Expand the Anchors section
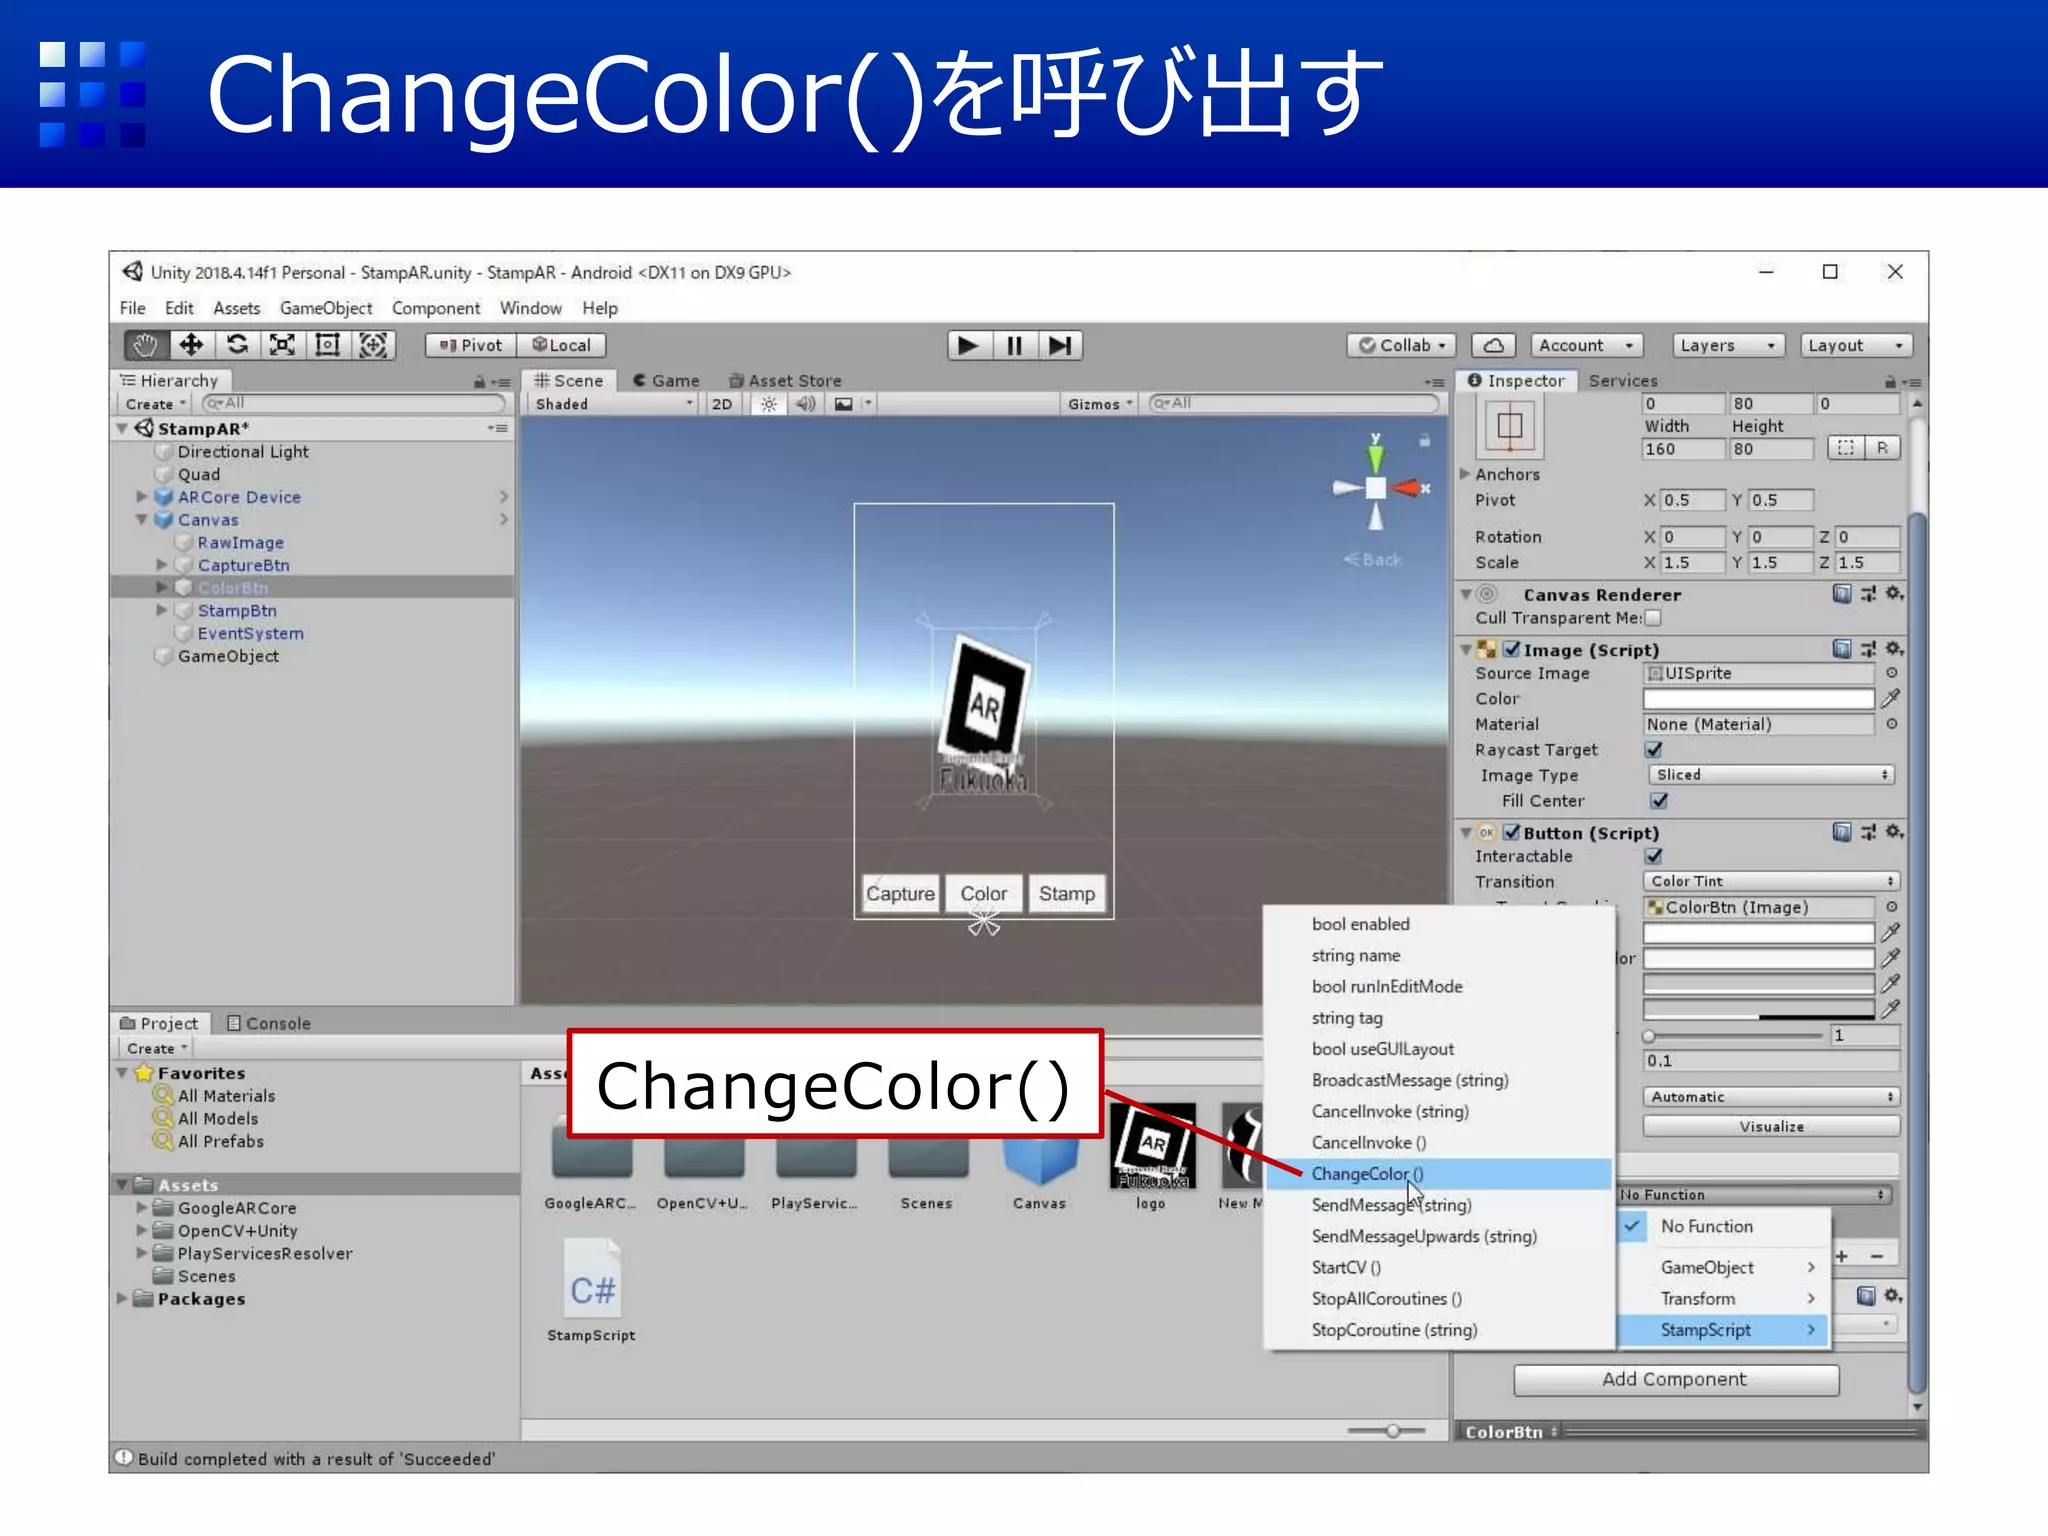The height and width of the screenshot is (1536, 2048). pyautogui.click(x=1466, y=474)
